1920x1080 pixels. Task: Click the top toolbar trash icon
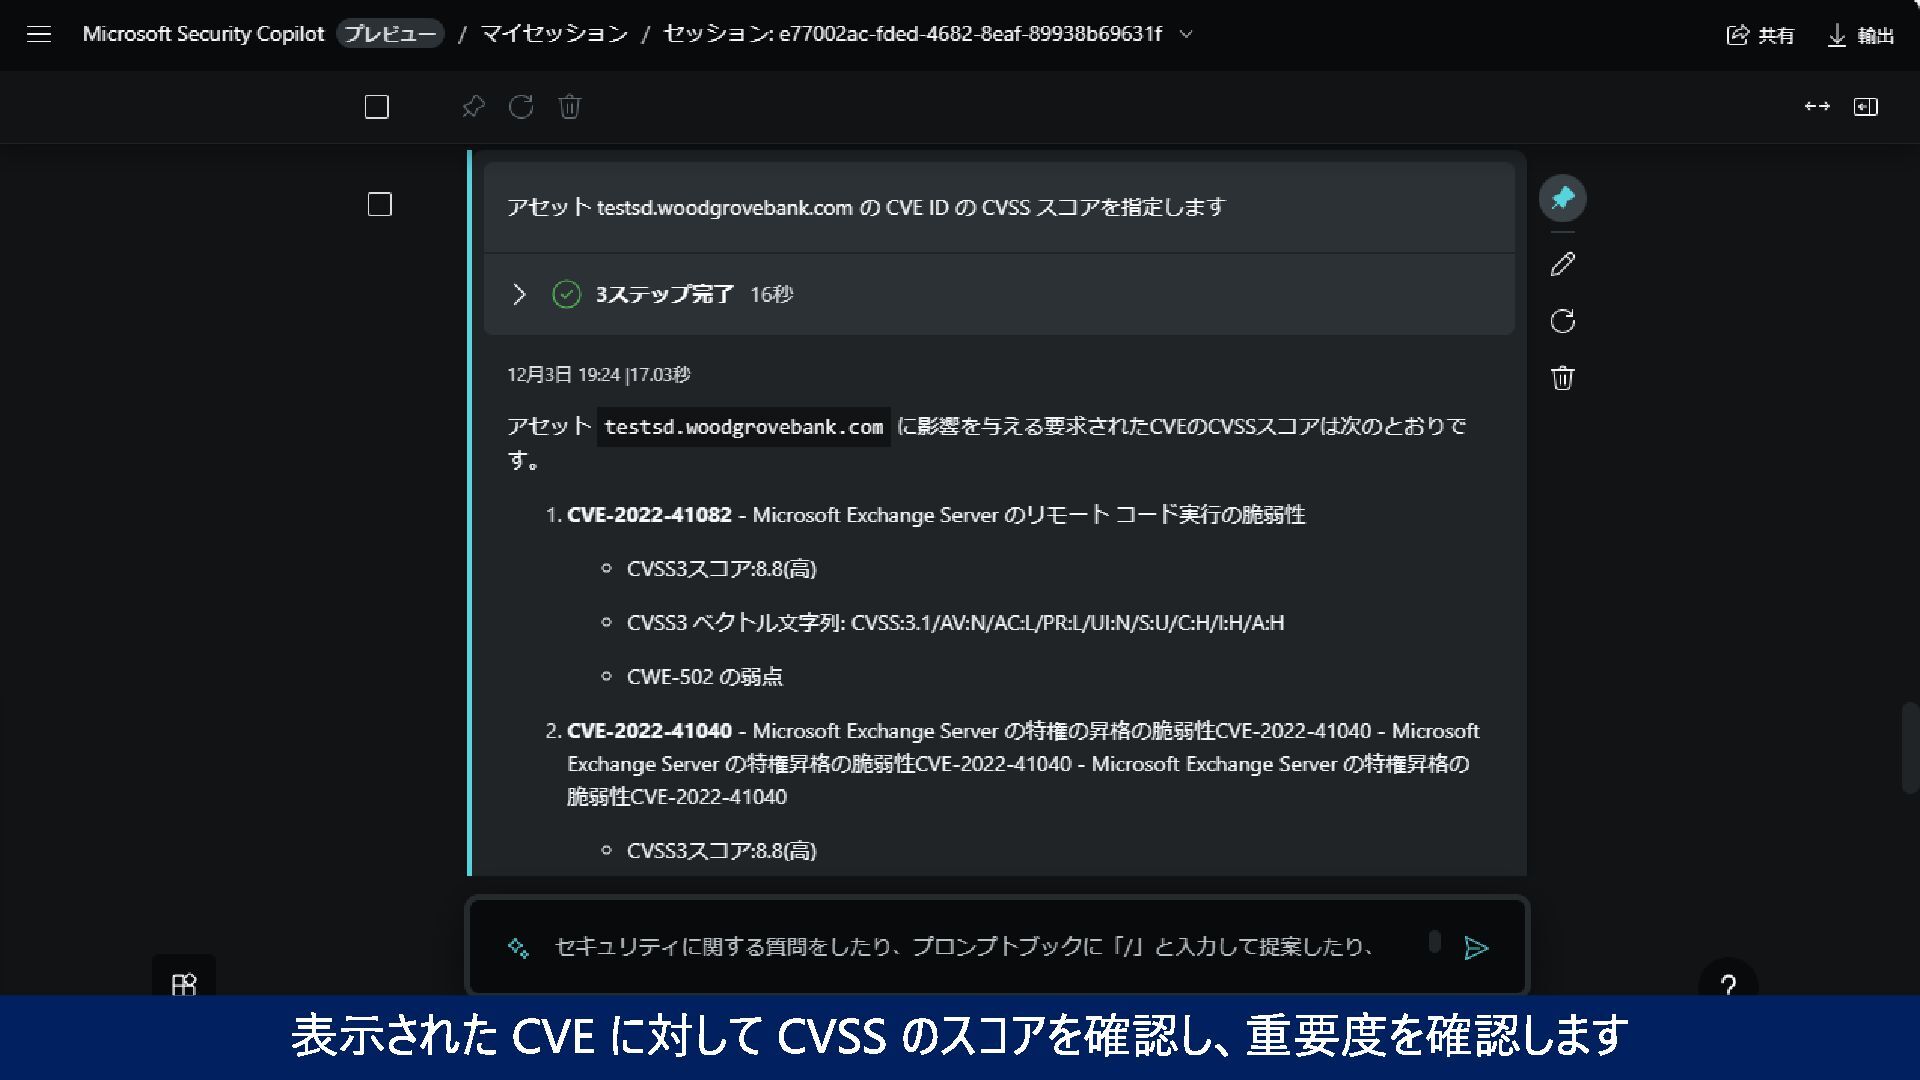pos(569,107)
